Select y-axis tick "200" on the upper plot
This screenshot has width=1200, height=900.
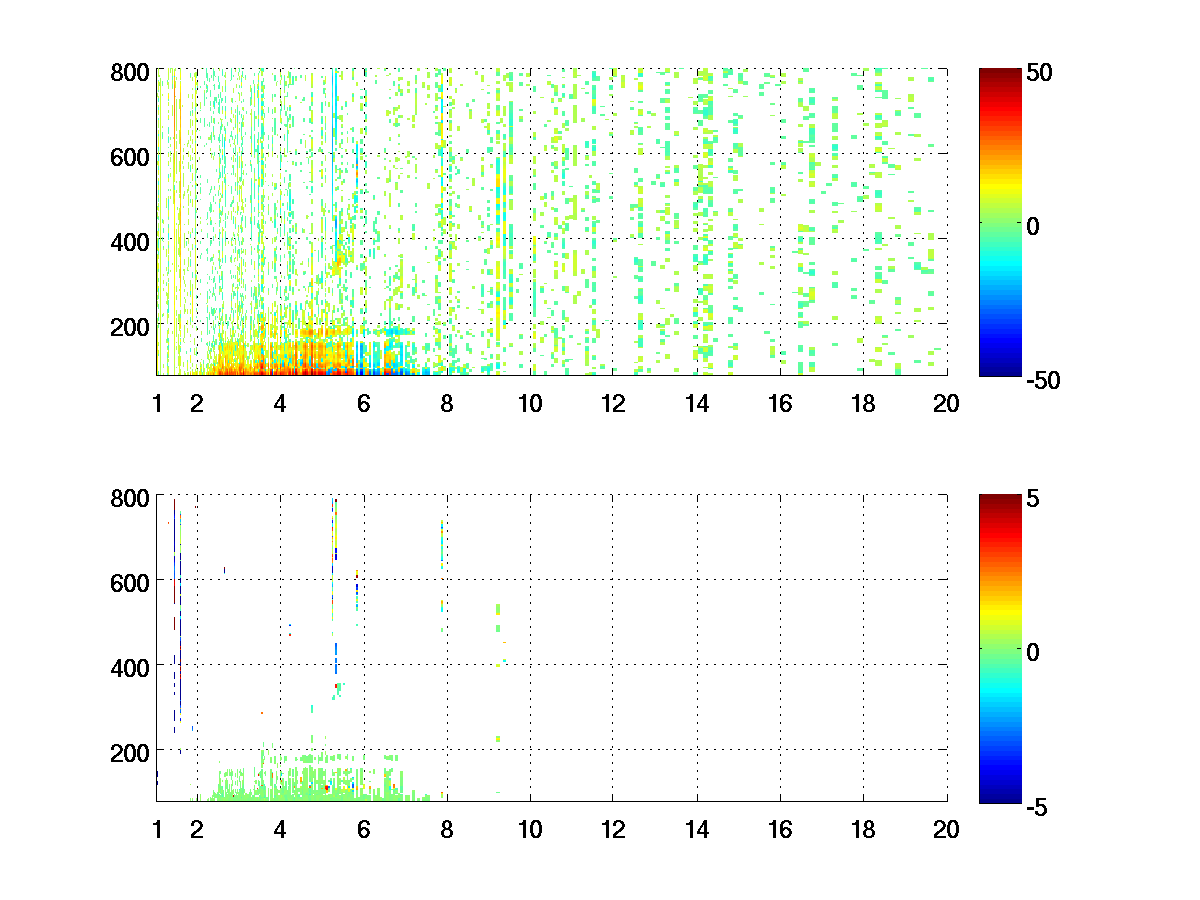130,326
